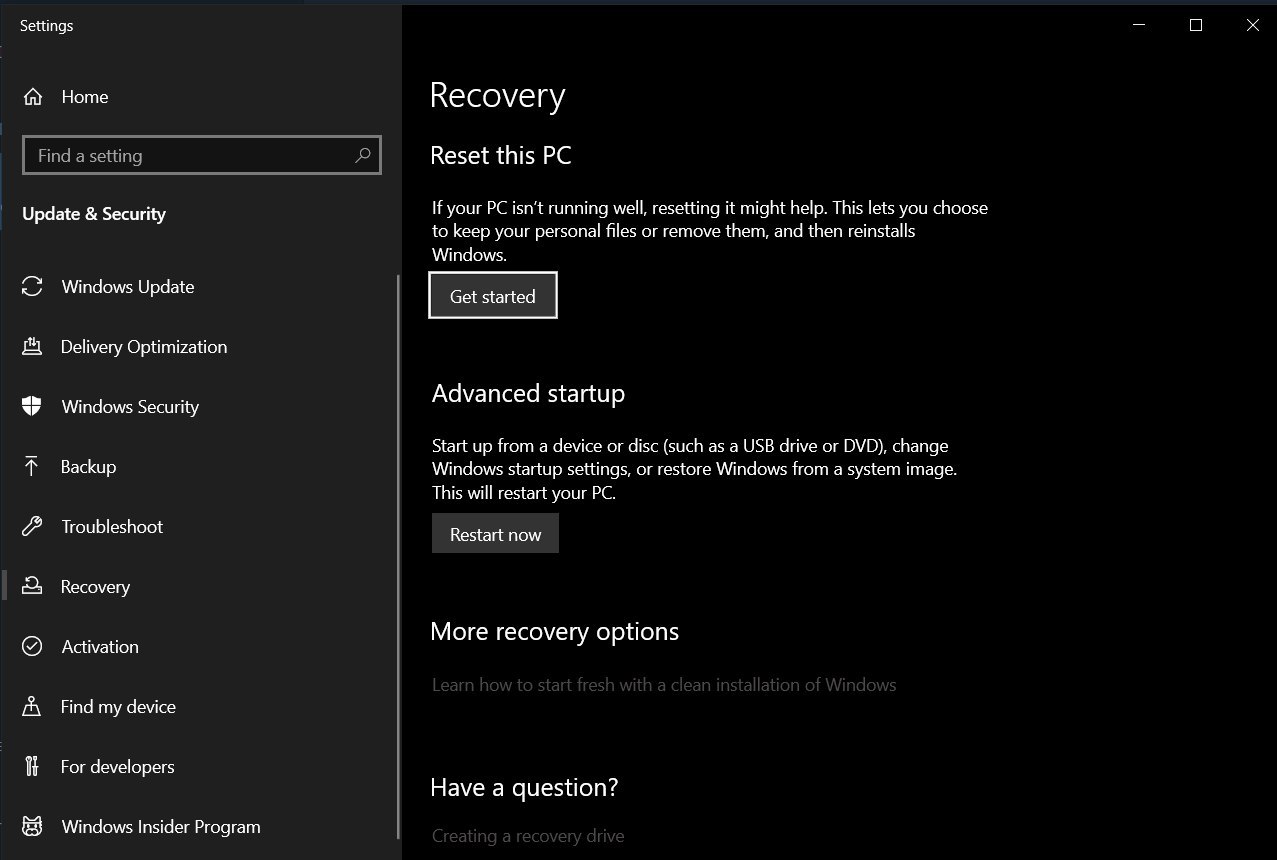Click the More recovery options heading

(555, 632)
